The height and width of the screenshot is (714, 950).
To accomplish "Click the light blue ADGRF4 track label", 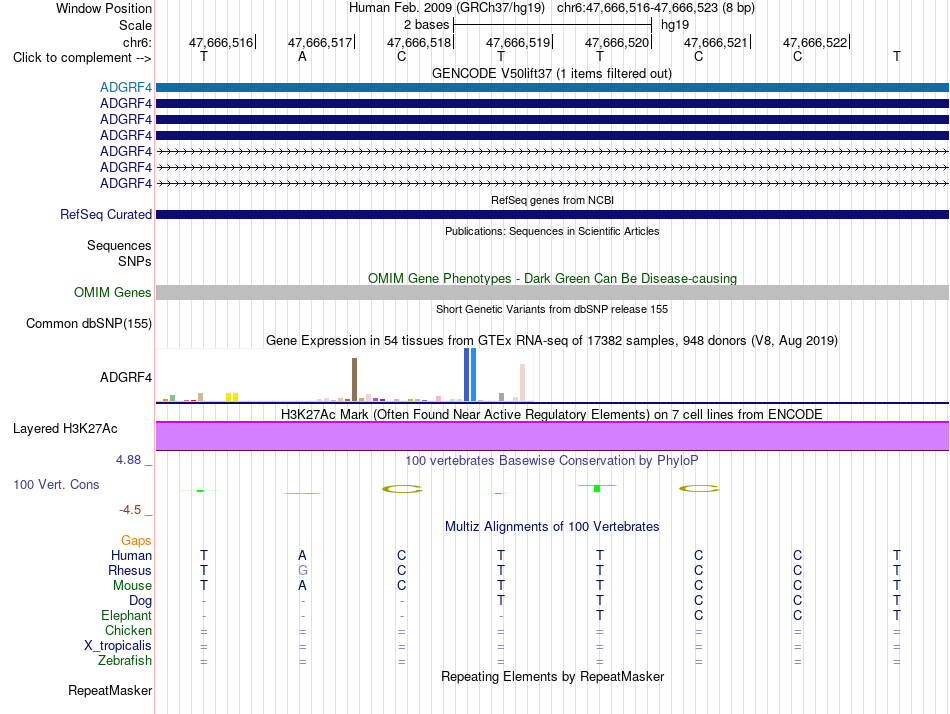I will [126, 87].
